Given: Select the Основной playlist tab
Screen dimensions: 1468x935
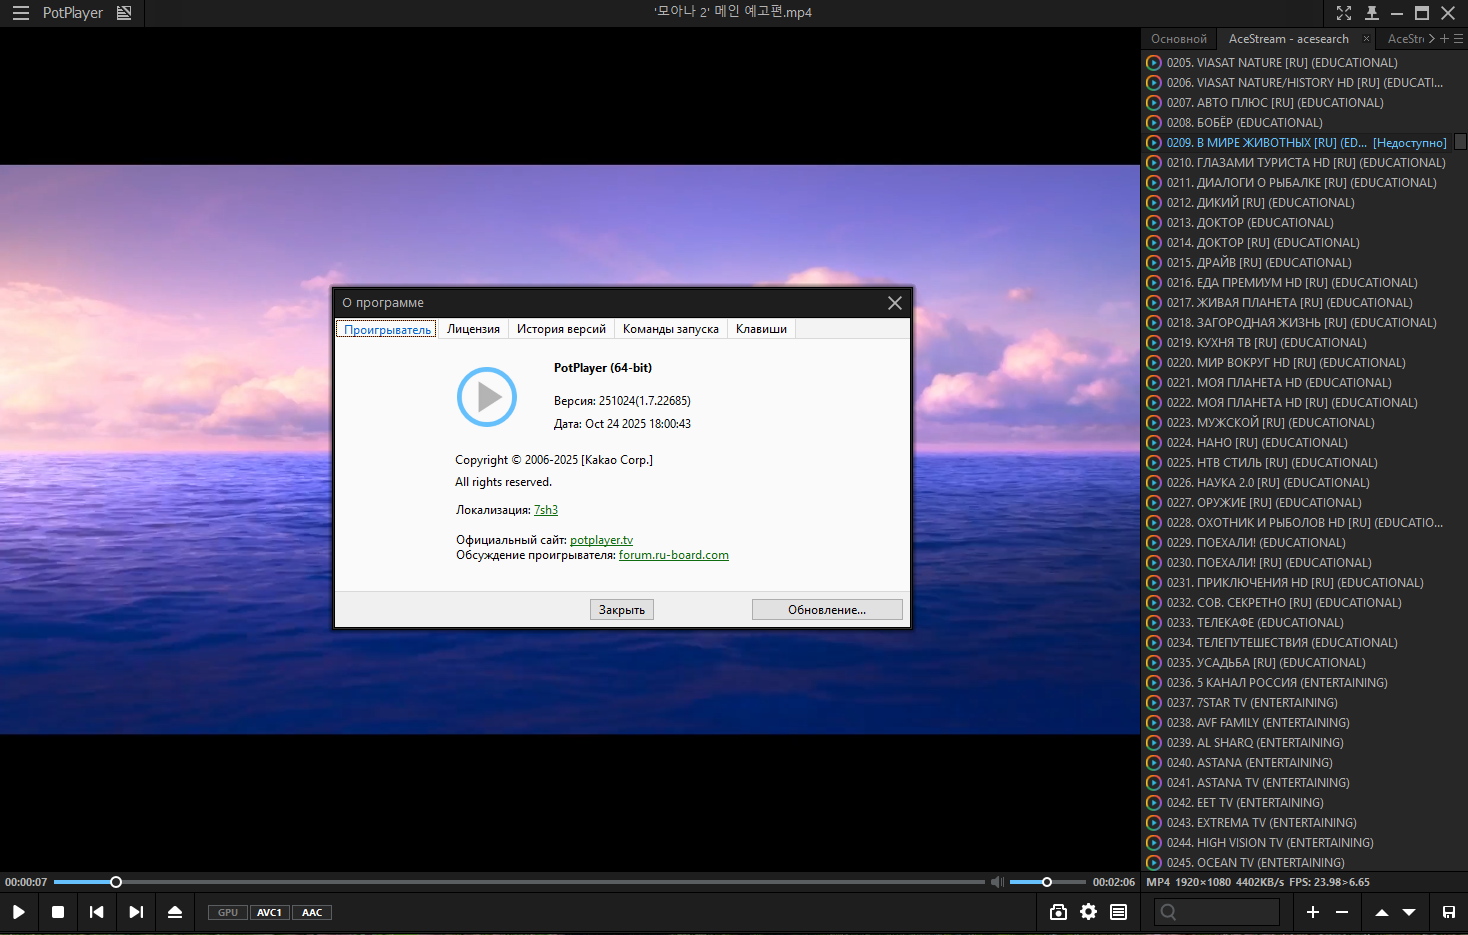Looking at the screenshot, I should coord(1178,39).
